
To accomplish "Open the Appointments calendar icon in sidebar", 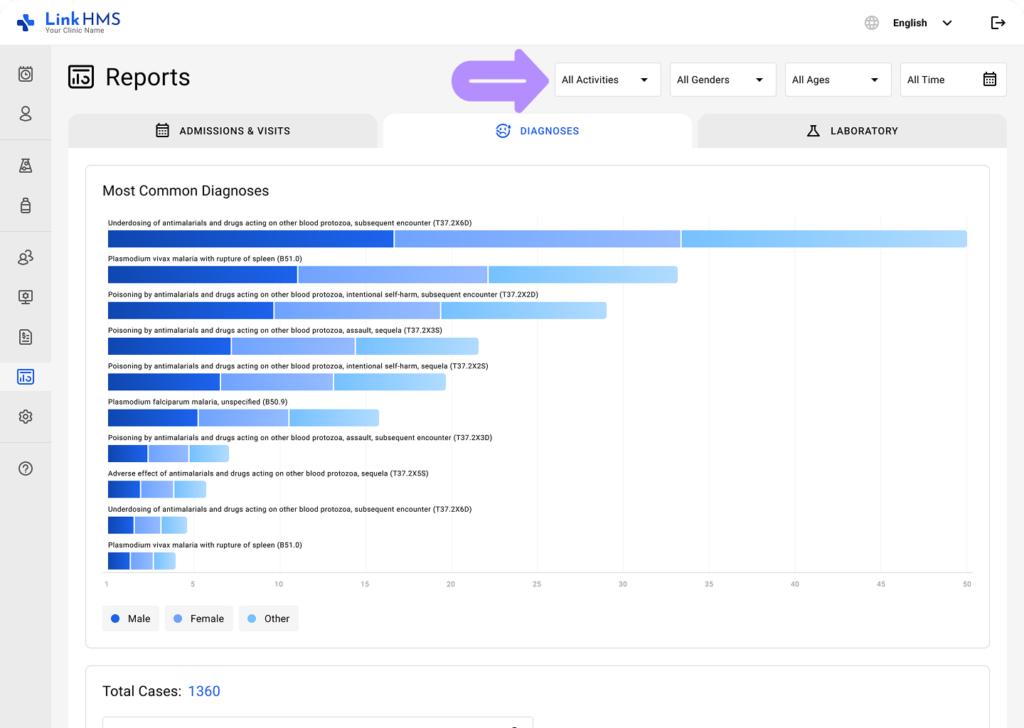I will coord(25,73).
